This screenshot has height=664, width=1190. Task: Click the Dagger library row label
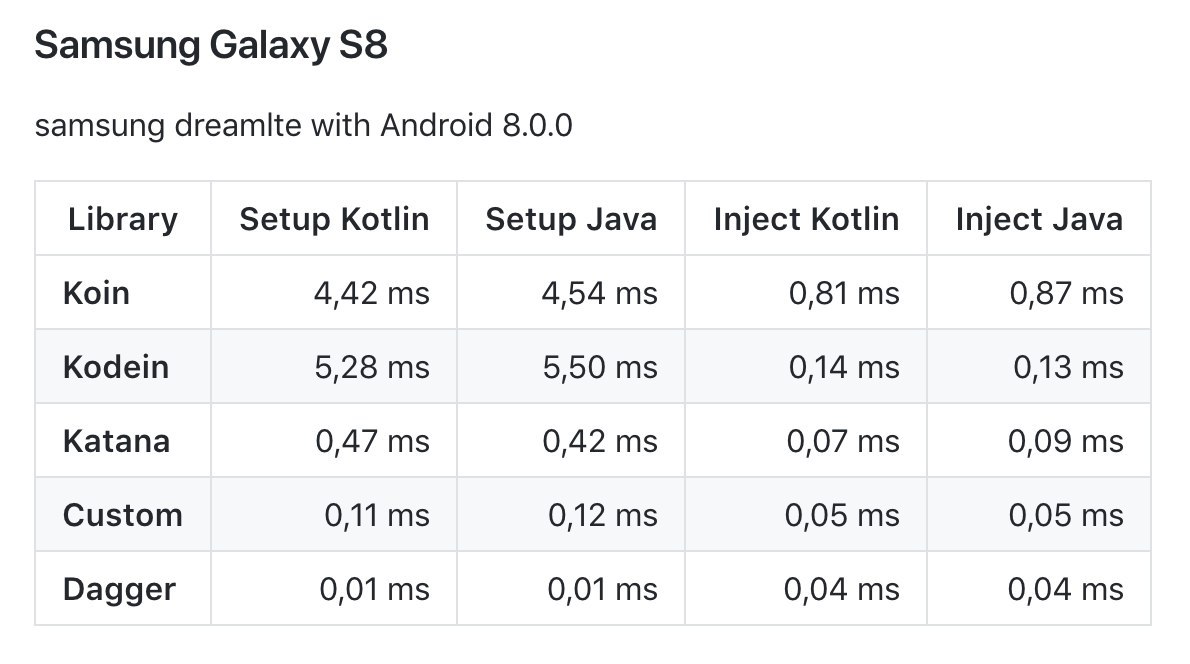pos(119,589)
